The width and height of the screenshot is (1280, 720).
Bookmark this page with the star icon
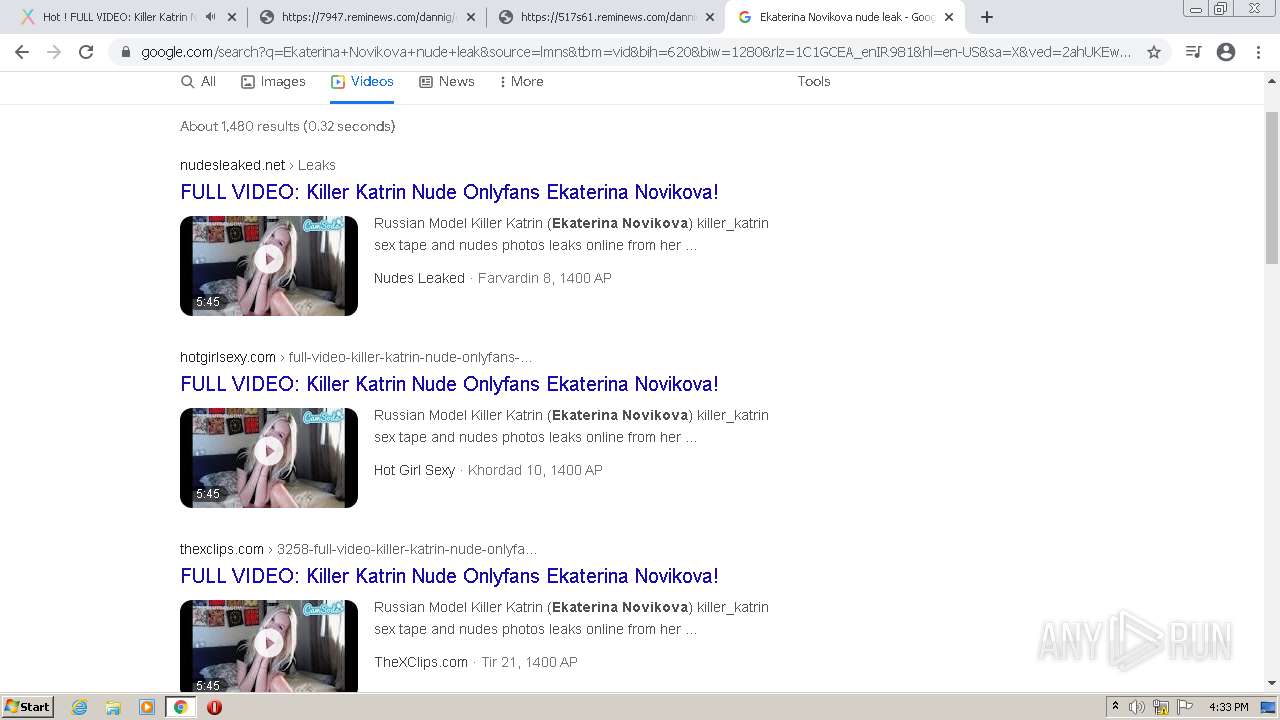(1154, 52)
